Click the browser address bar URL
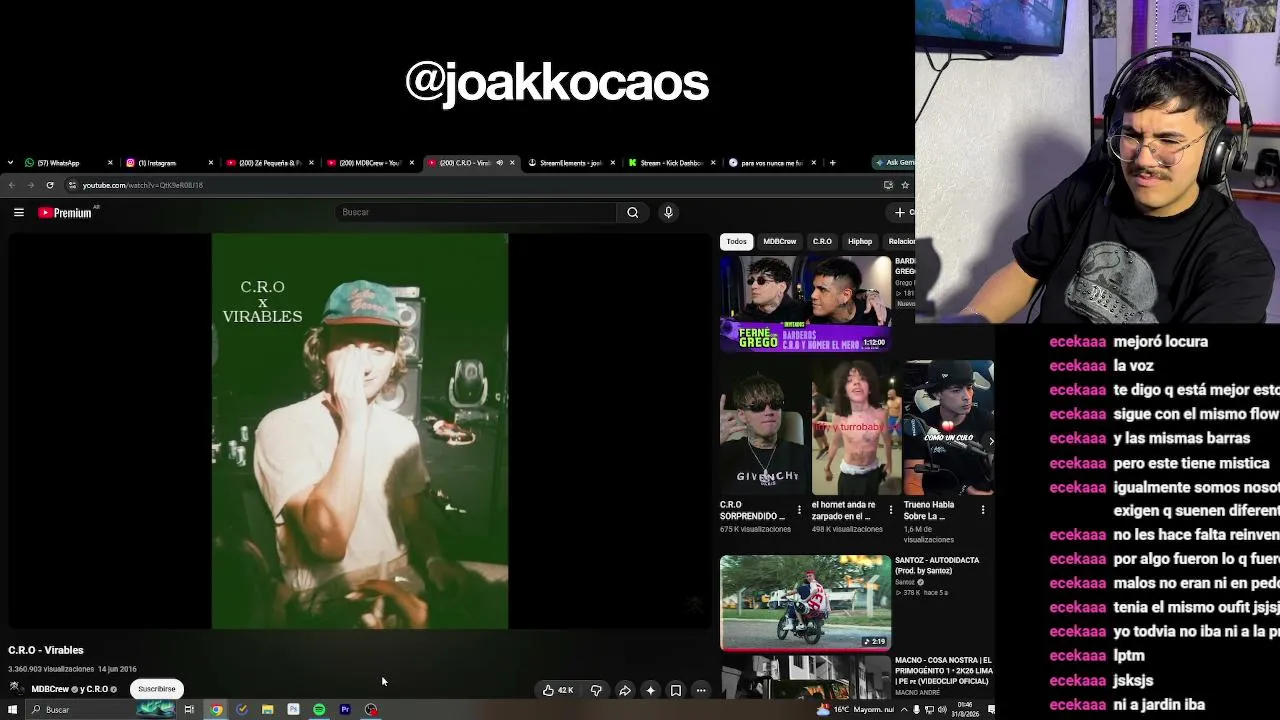This screenshot has width=1280, height=720. click(143, 185)
